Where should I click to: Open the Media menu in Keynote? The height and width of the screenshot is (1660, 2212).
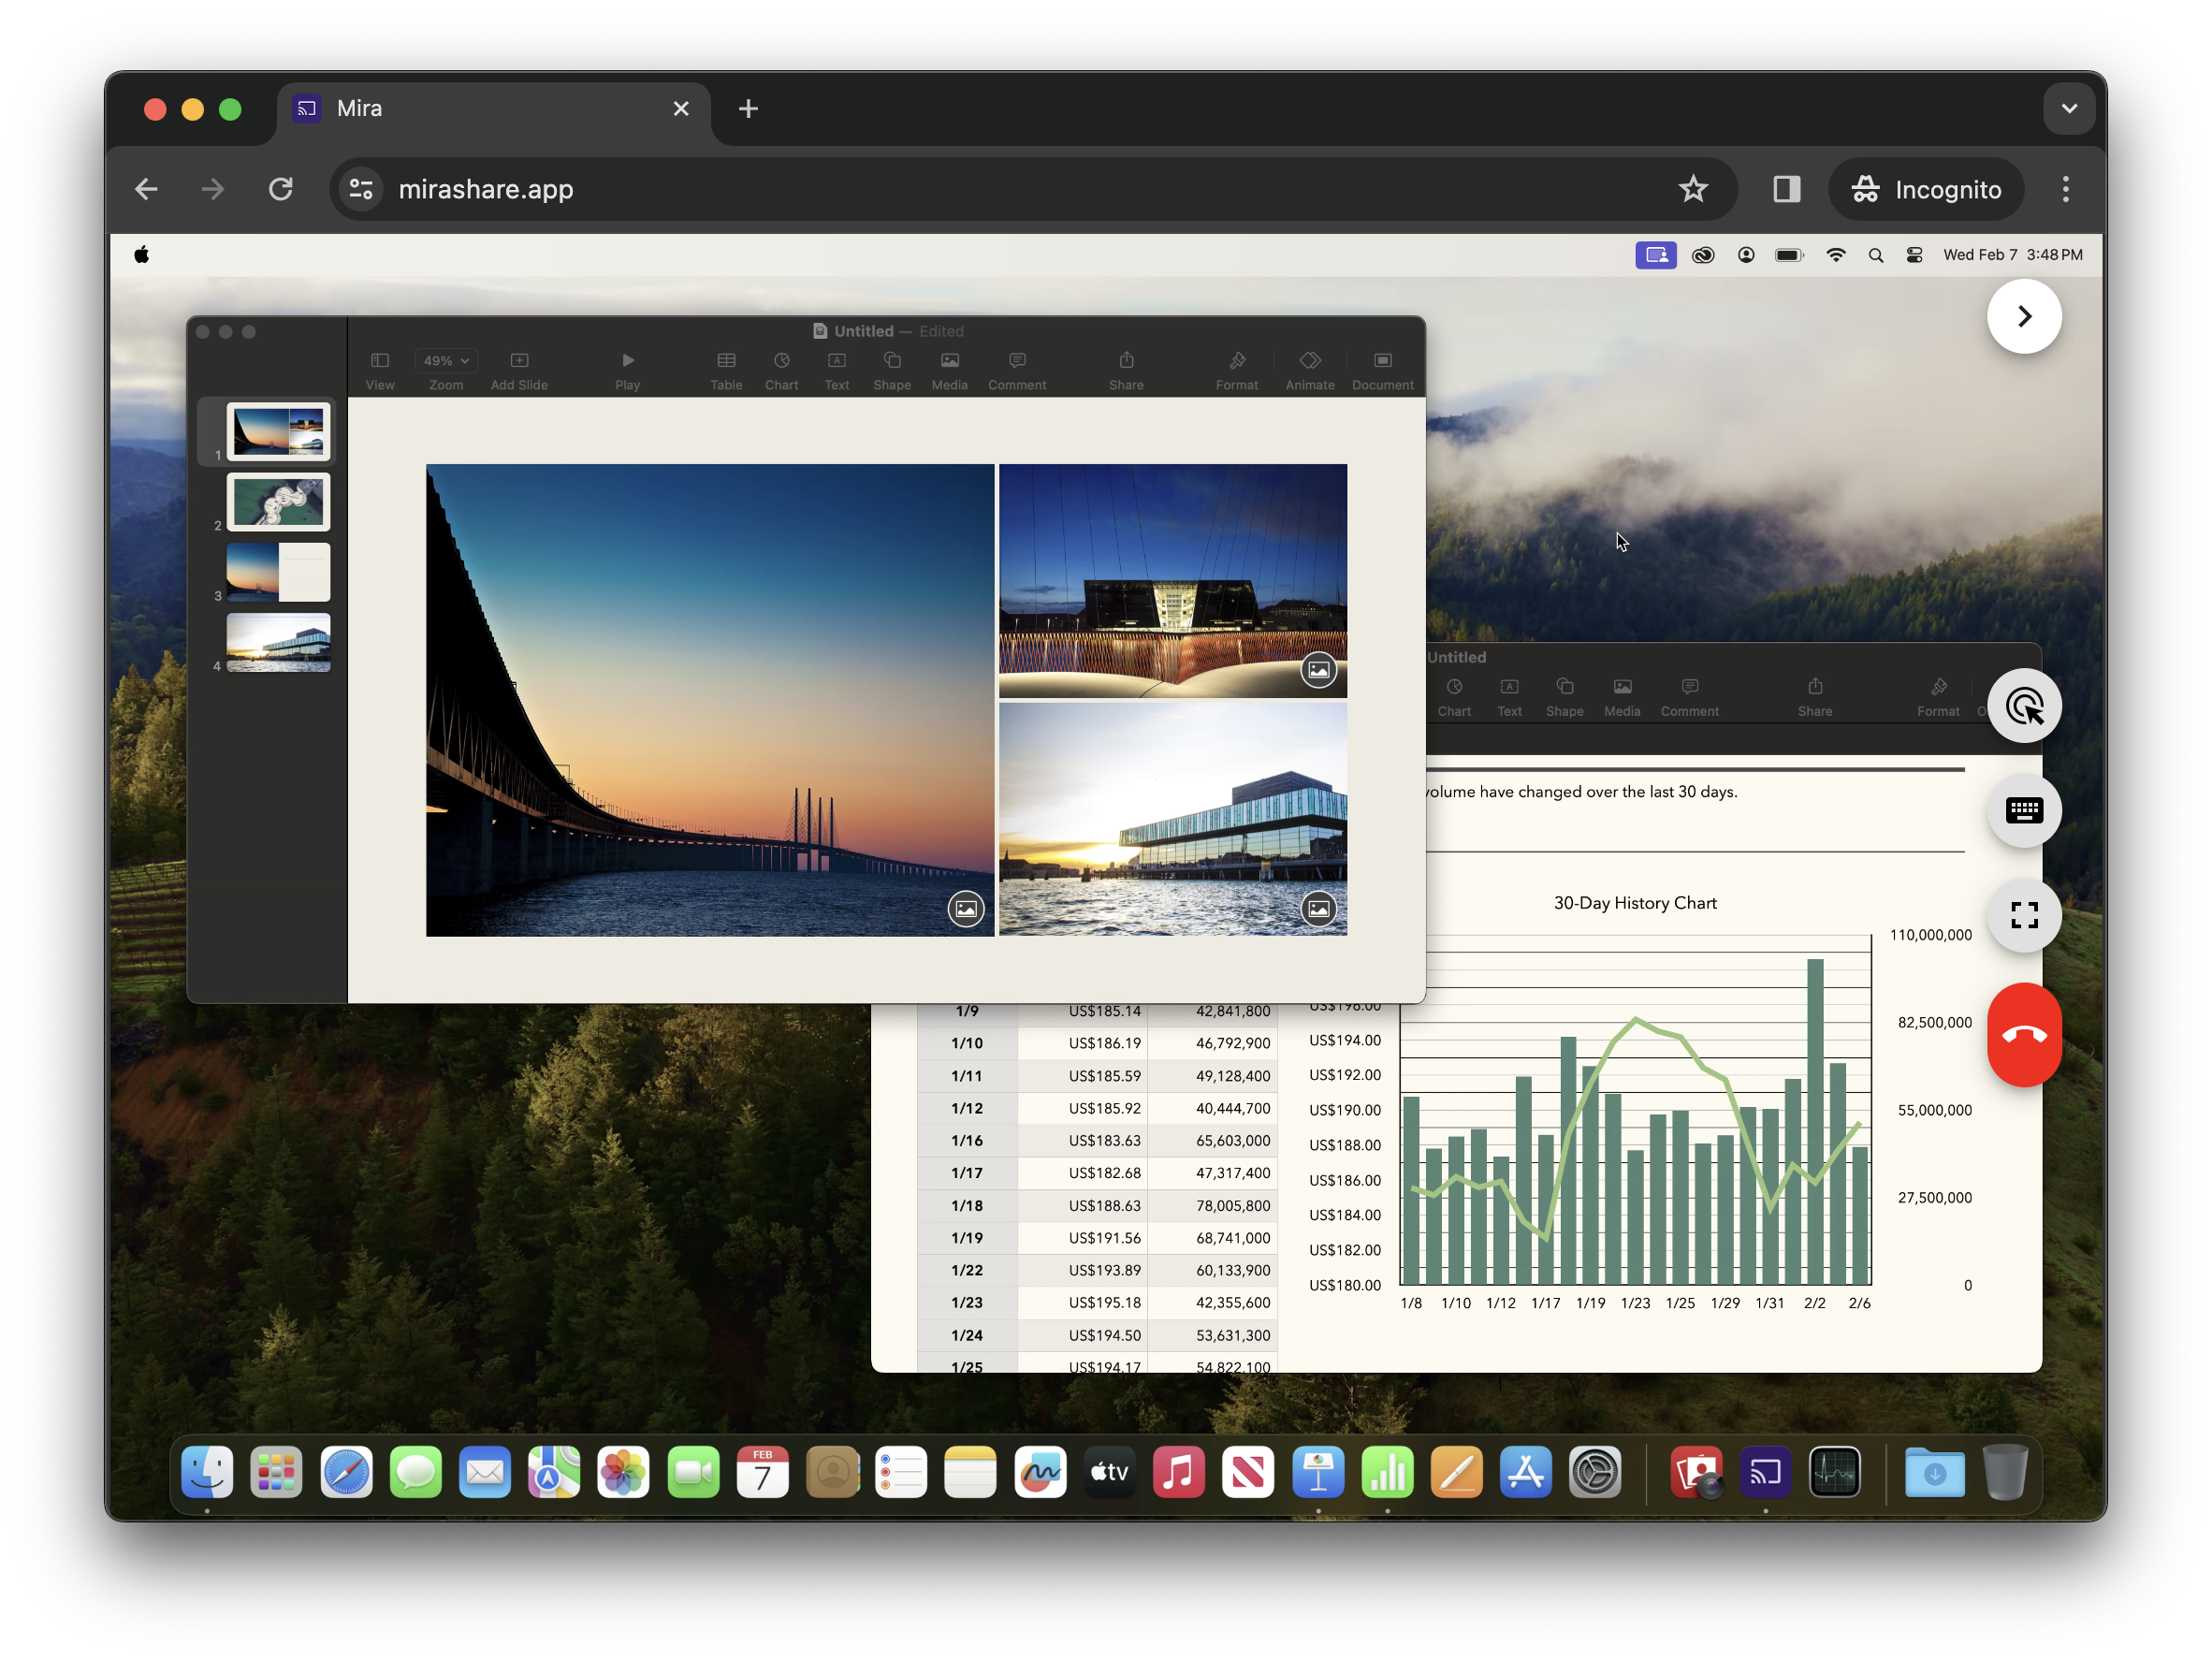[x=950, y=361]
